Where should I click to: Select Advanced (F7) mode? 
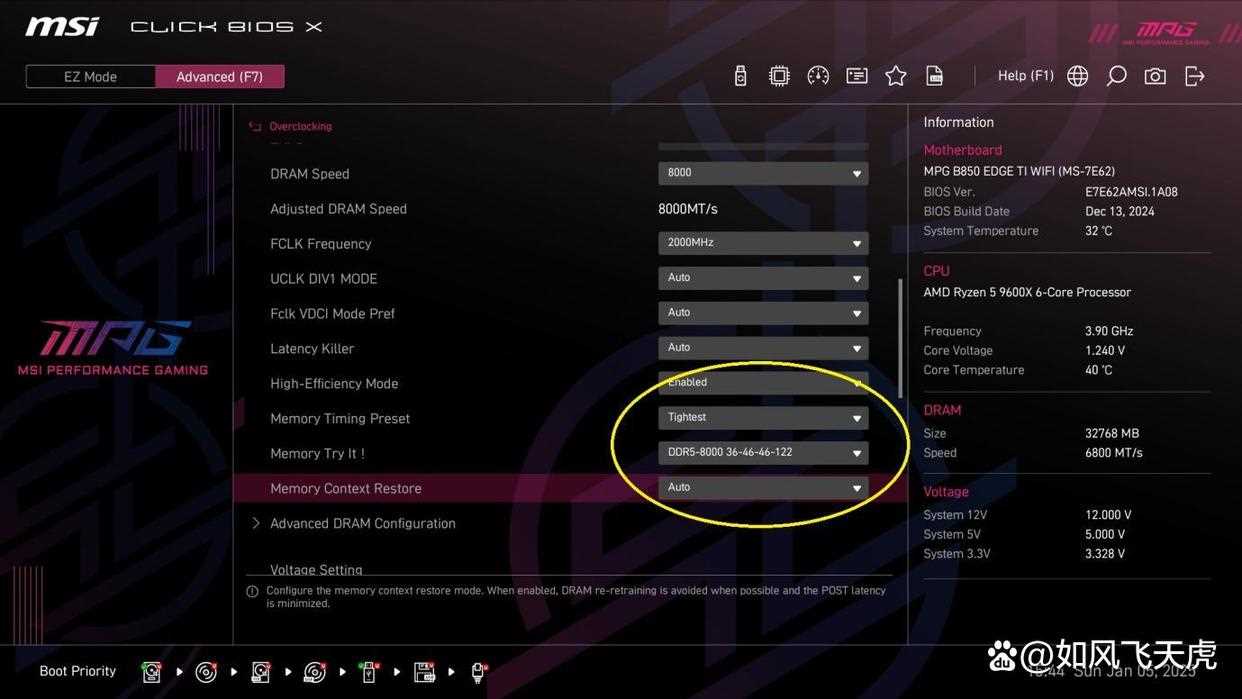click(x=220, y=77)
